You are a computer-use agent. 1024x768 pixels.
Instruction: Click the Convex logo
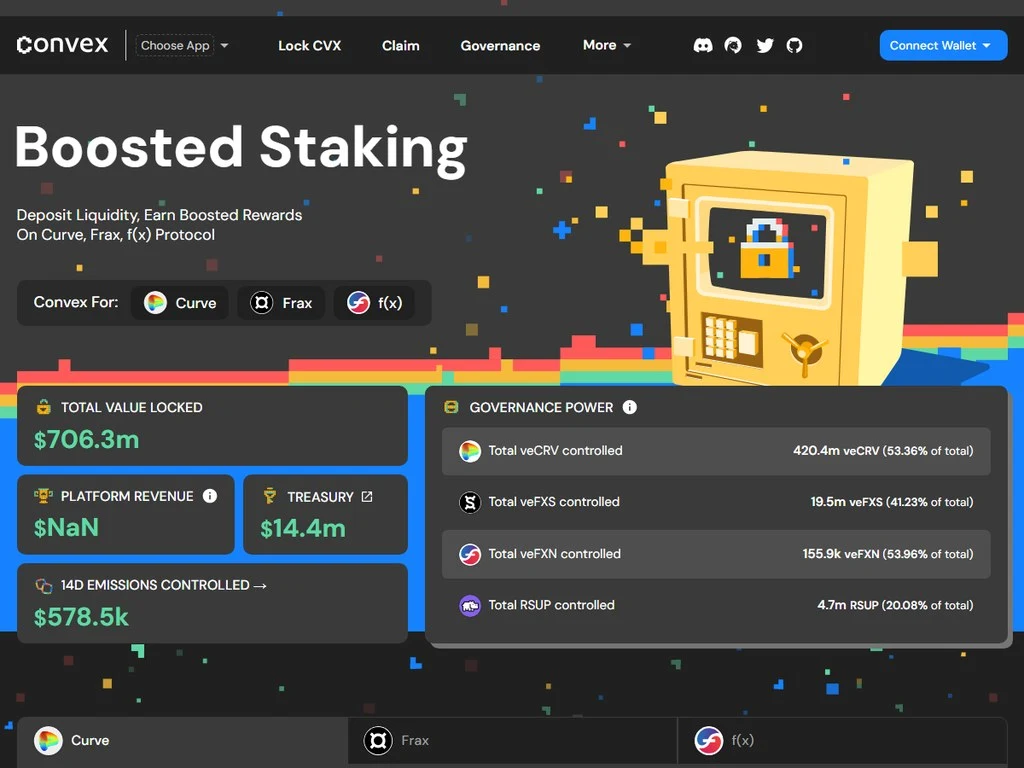point(63,44)
